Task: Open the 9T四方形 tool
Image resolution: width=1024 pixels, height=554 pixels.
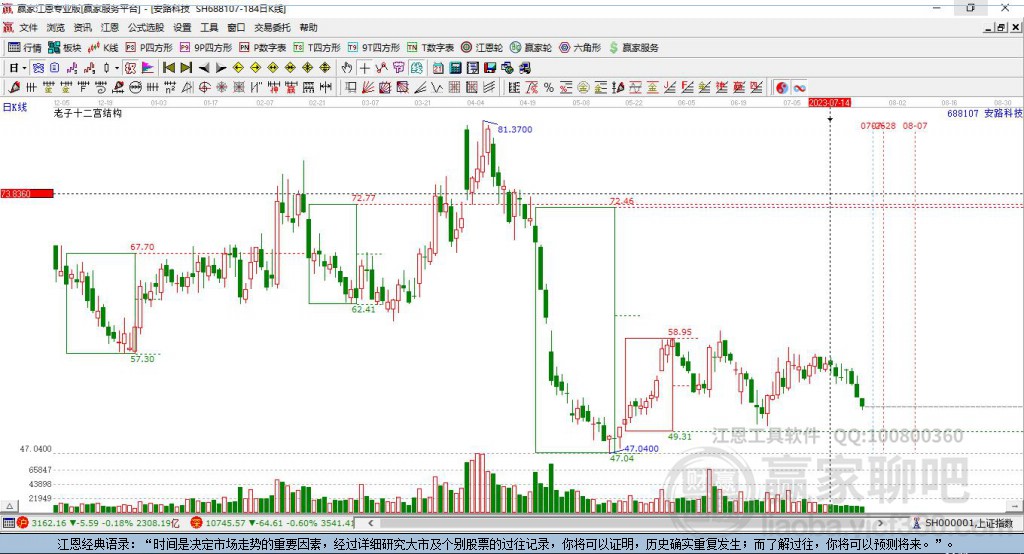Action: click(x=374, y=48)
